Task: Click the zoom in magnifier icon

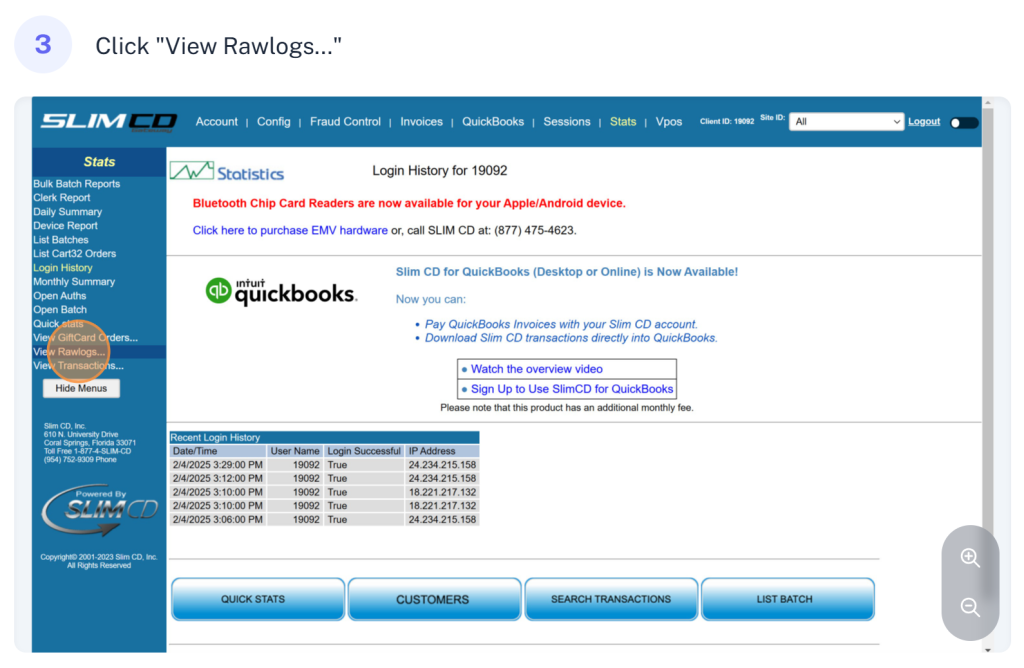Action: (x=969, y=558)
